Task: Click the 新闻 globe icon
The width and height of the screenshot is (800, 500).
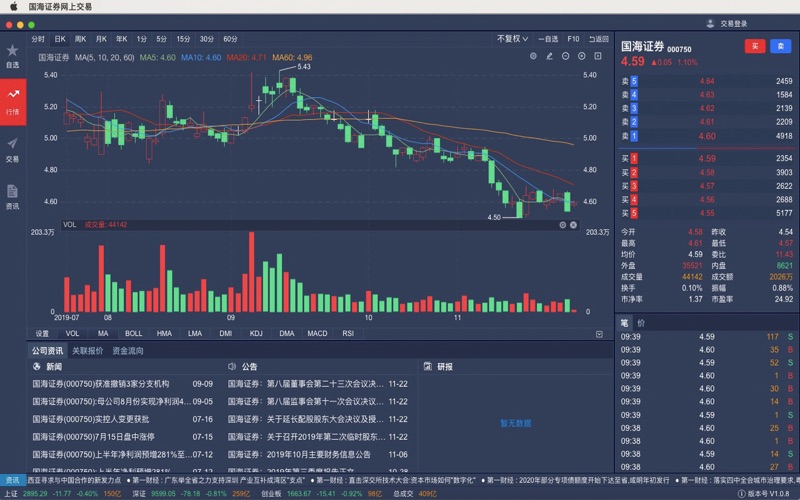Action: (x=37, y=366)
